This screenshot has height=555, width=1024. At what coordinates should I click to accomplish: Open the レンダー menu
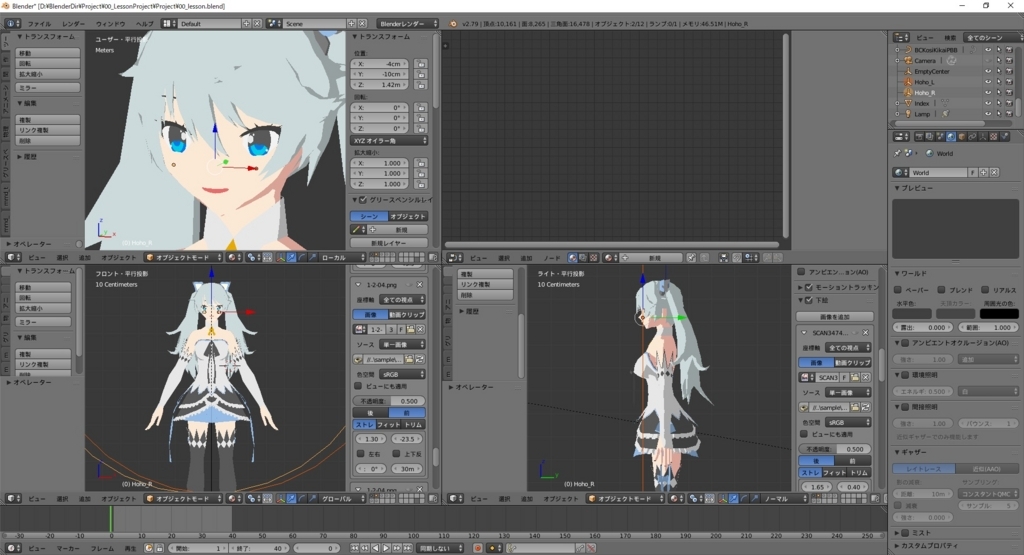(x=74, y=24)
